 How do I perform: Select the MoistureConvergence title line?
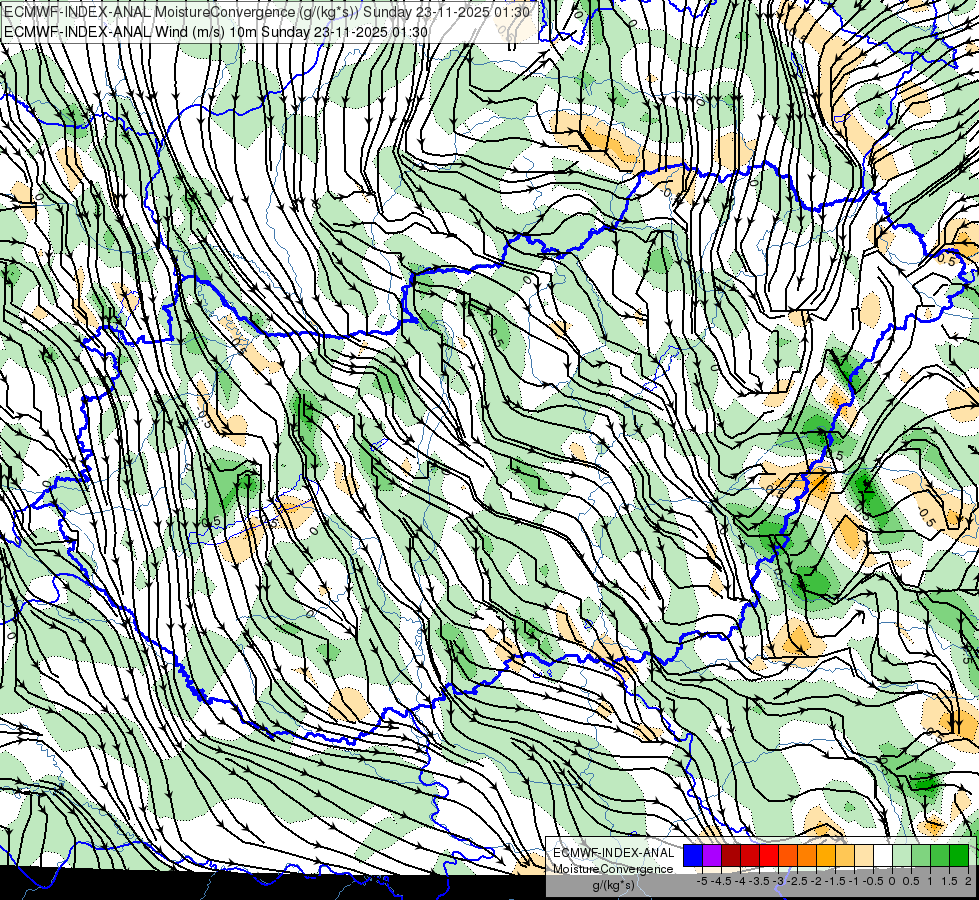267,12
